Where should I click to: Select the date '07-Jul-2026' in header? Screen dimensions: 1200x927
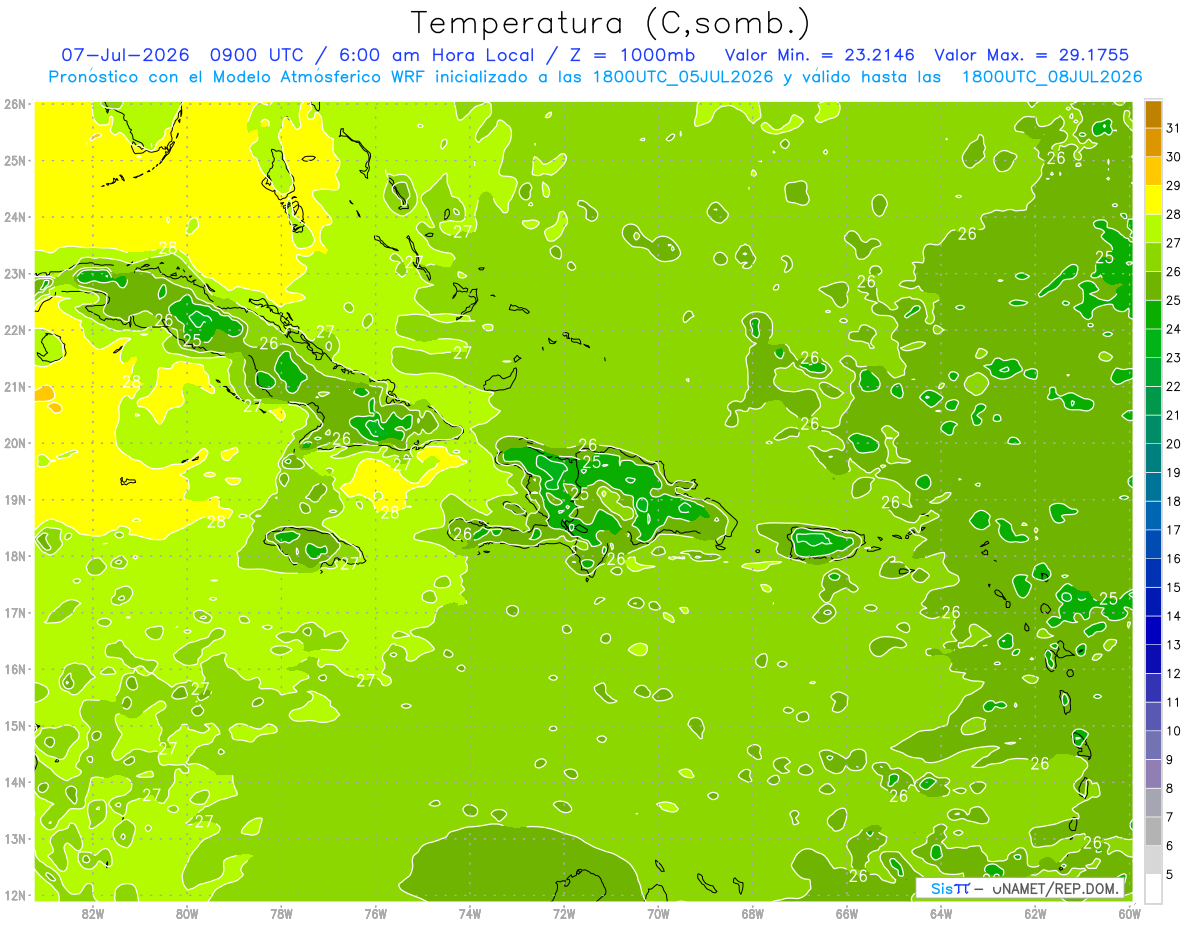point(125,55)
